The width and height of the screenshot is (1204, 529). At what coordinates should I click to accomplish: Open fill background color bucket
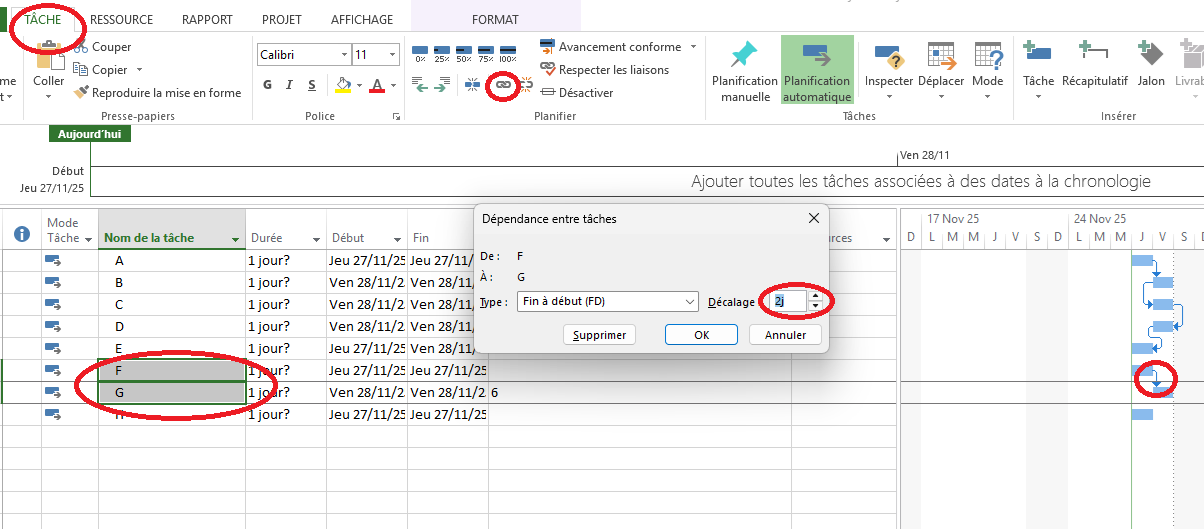point(343,85)
